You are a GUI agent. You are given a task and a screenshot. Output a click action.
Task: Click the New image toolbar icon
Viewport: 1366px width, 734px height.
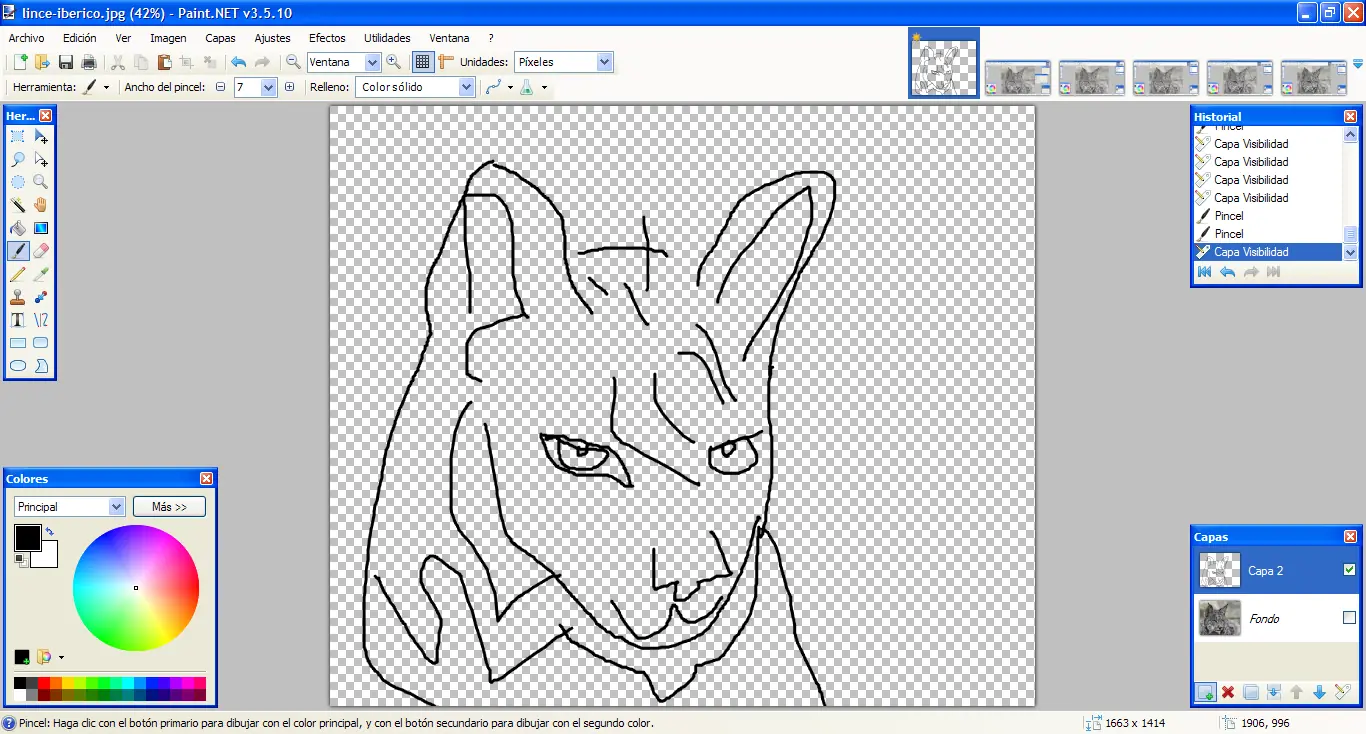20,62
